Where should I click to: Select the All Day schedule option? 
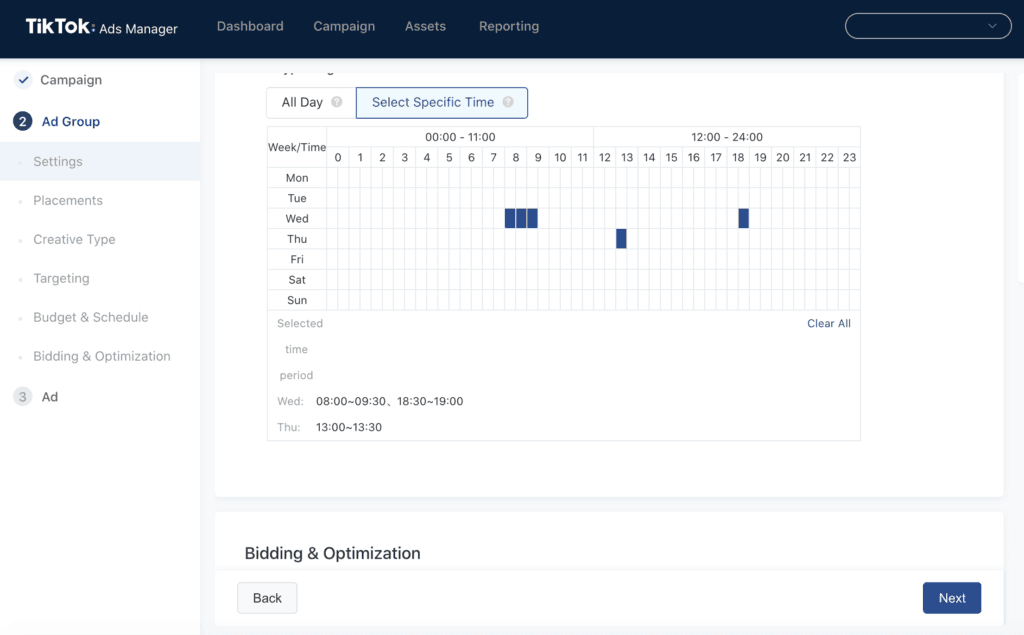coord(302,102)
